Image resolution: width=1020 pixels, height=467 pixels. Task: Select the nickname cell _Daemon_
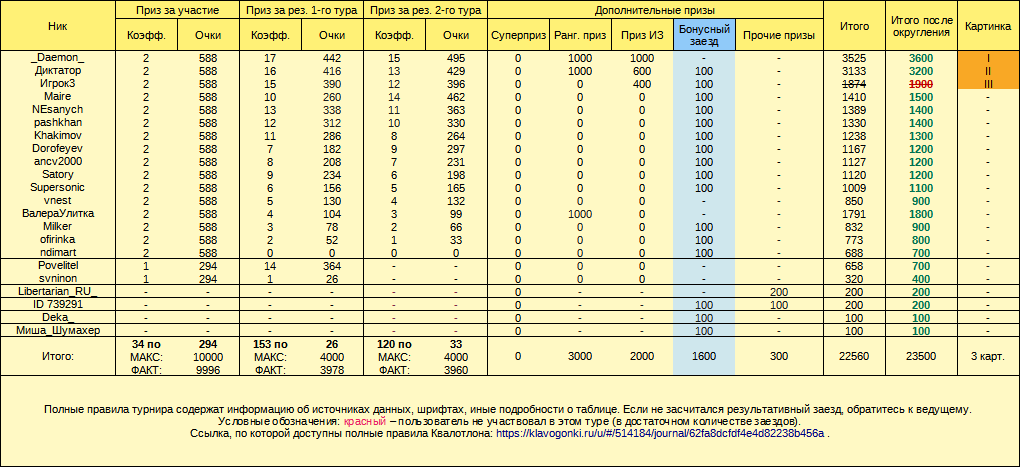click(57, 57)
